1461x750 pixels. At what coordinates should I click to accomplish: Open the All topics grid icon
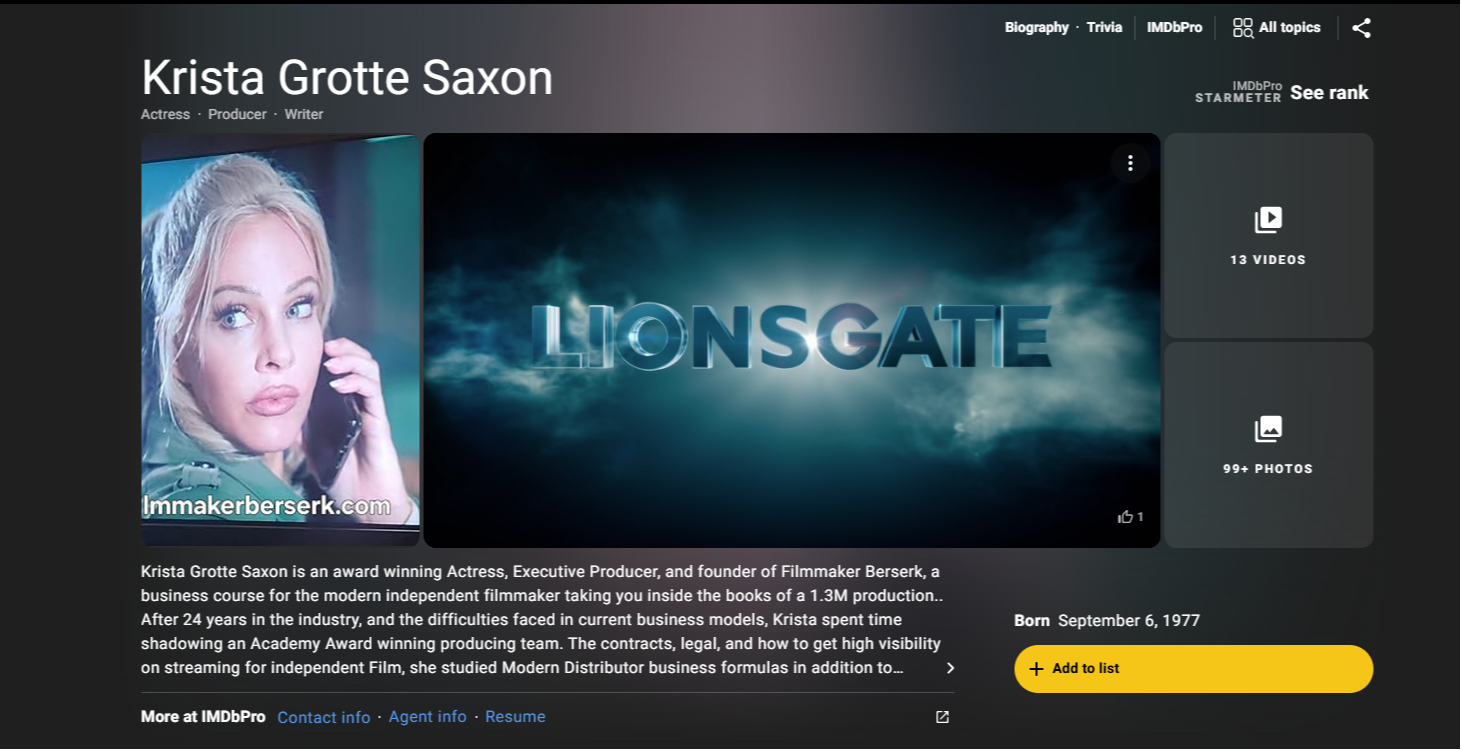pyautogui.click(x=1243, y=28)
